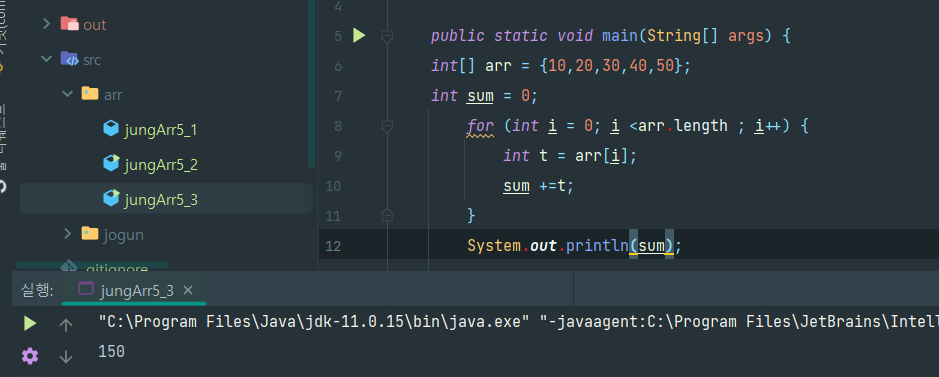Fold the for loop at line 8
Screen dimensions: 939x377
[x=387, y=126]
